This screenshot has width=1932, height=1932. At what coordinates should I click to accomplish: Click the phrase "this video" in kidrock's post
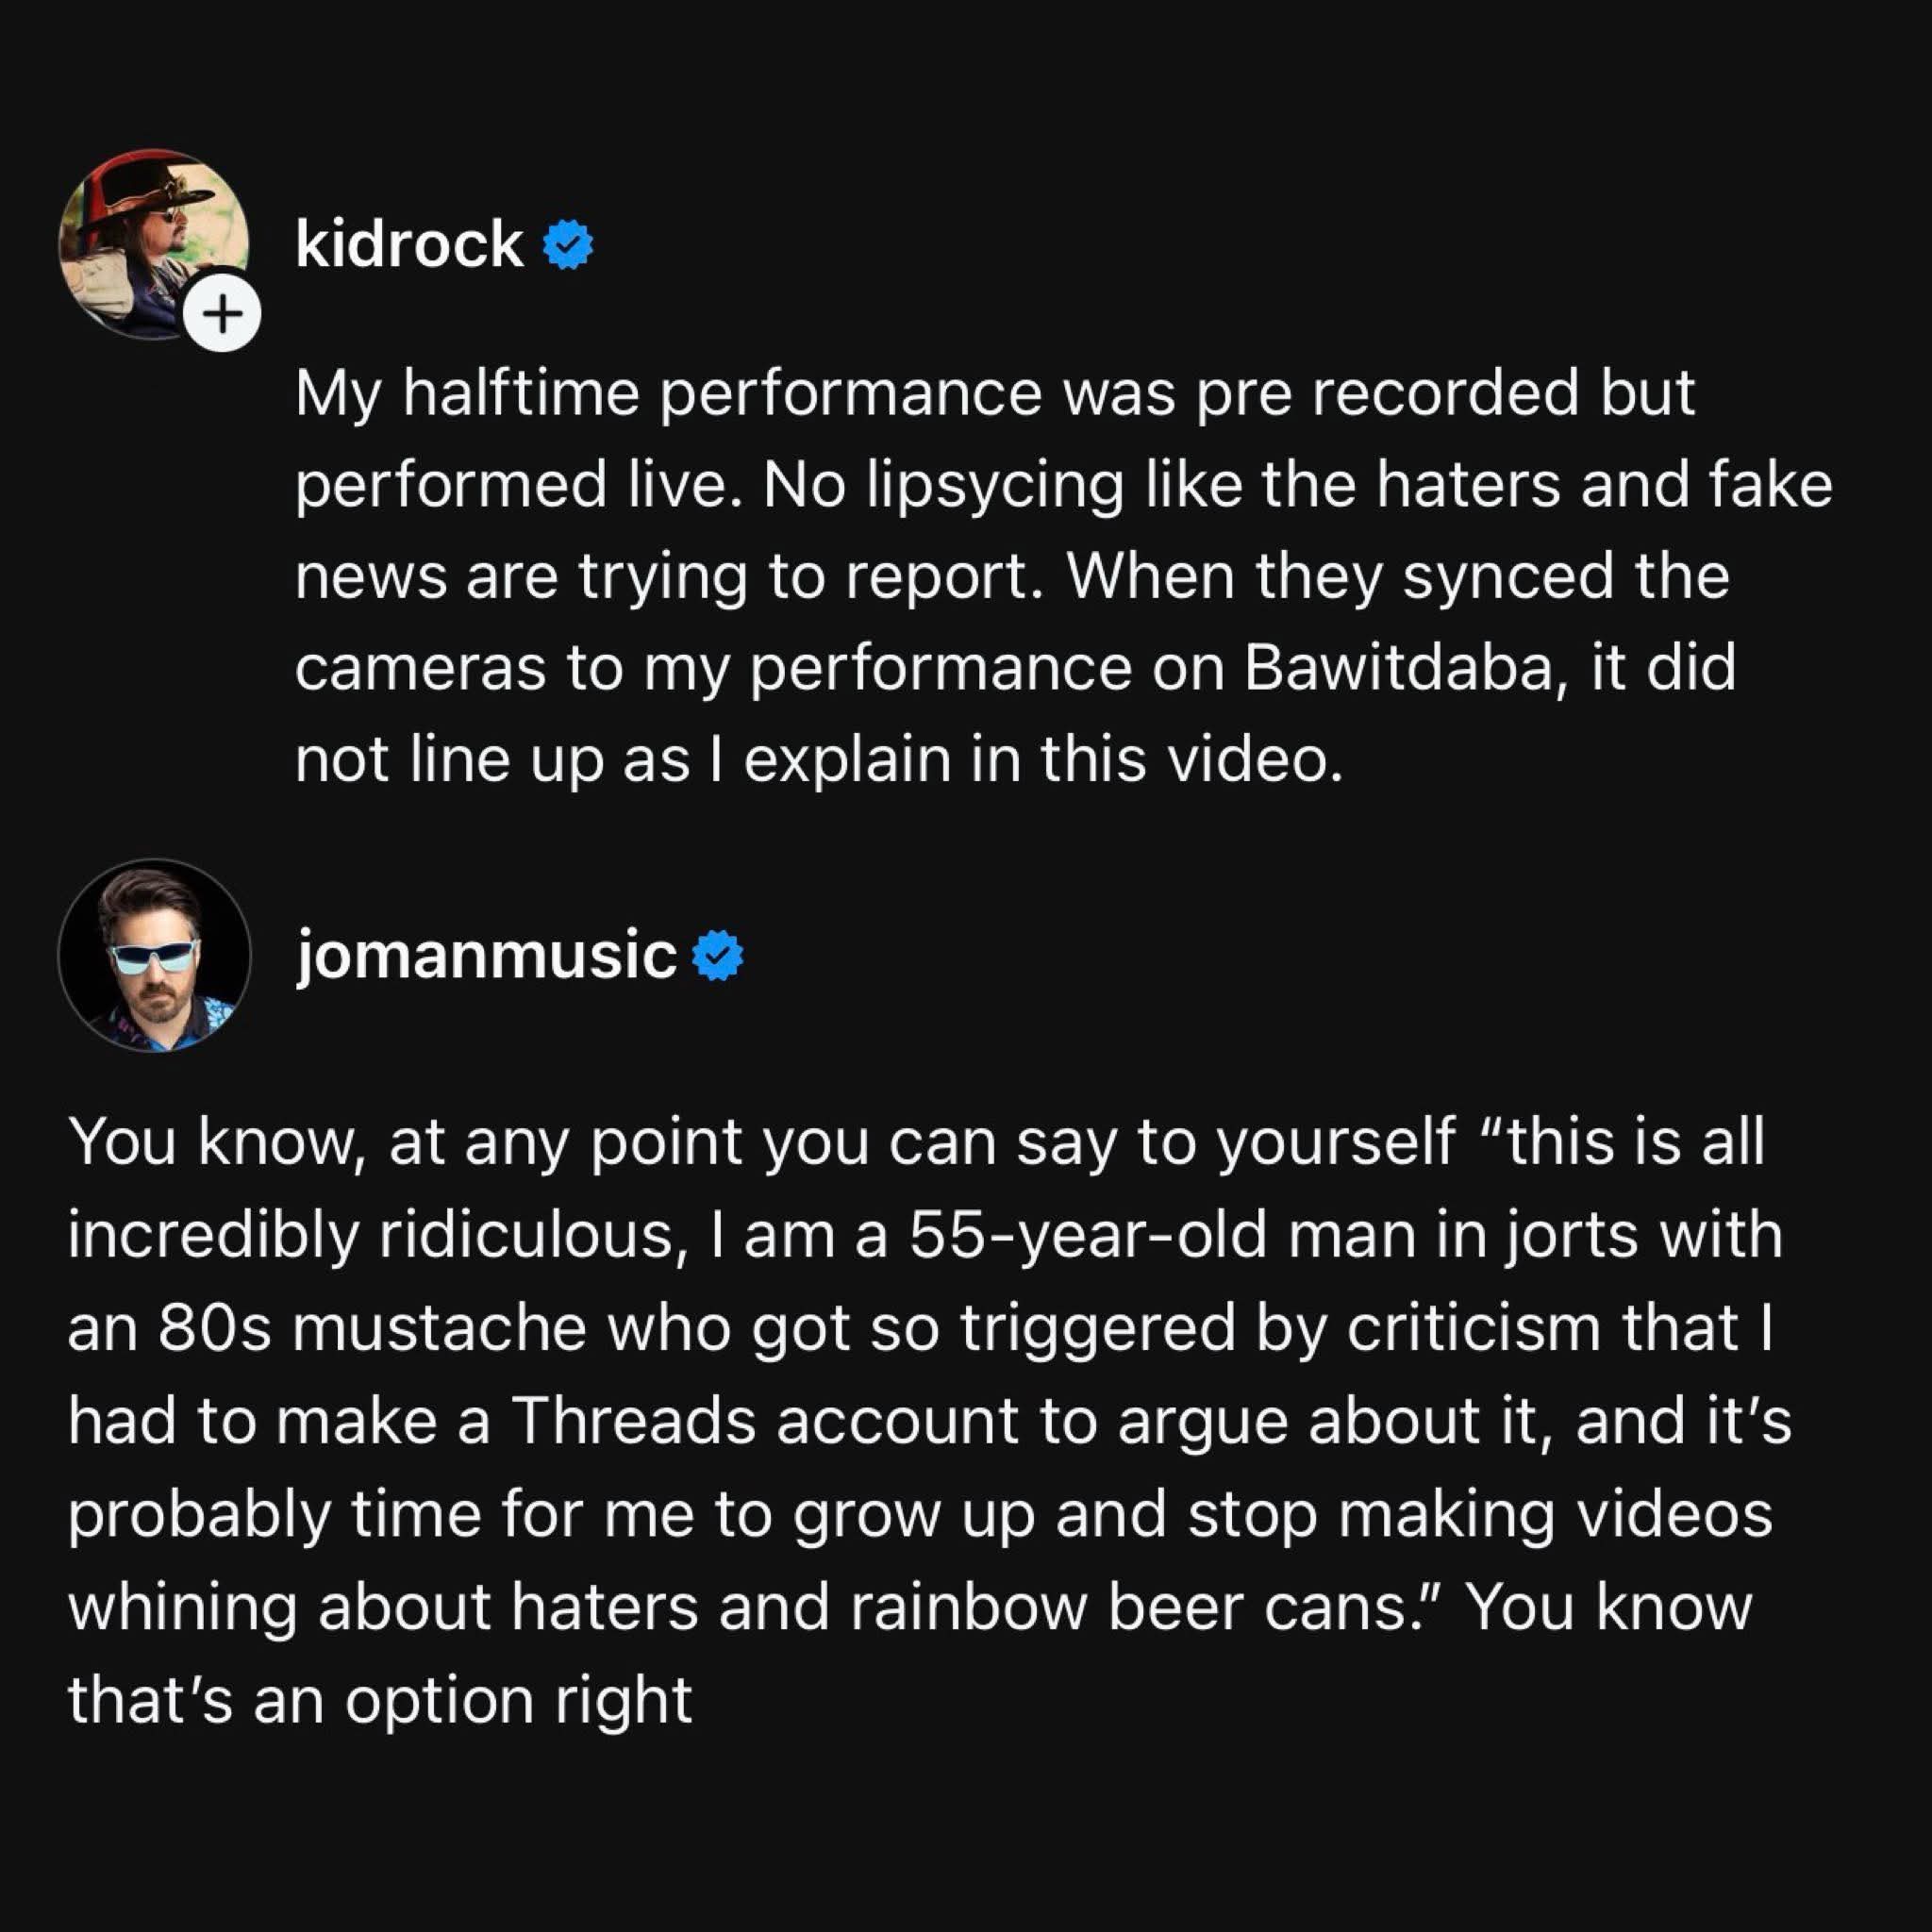[1189, 760]
